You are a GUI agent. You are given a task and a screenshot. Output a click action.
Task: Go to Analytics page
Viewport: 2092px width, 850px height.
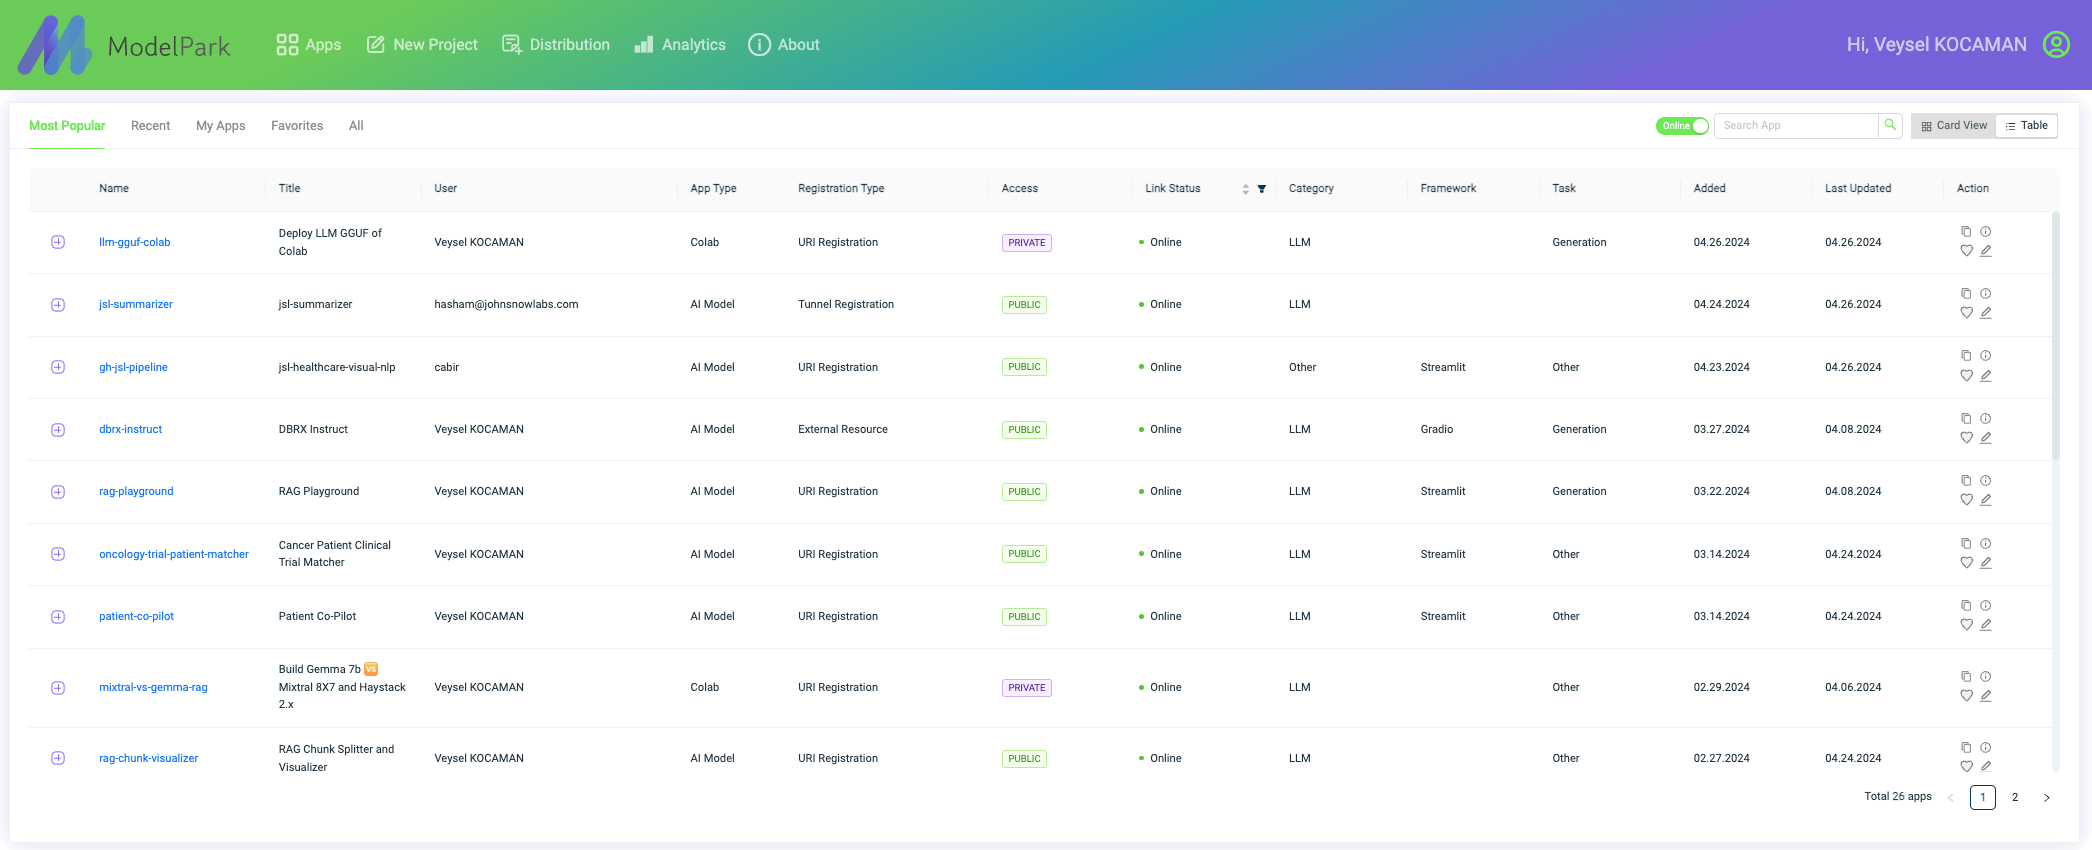click(680, 45)
